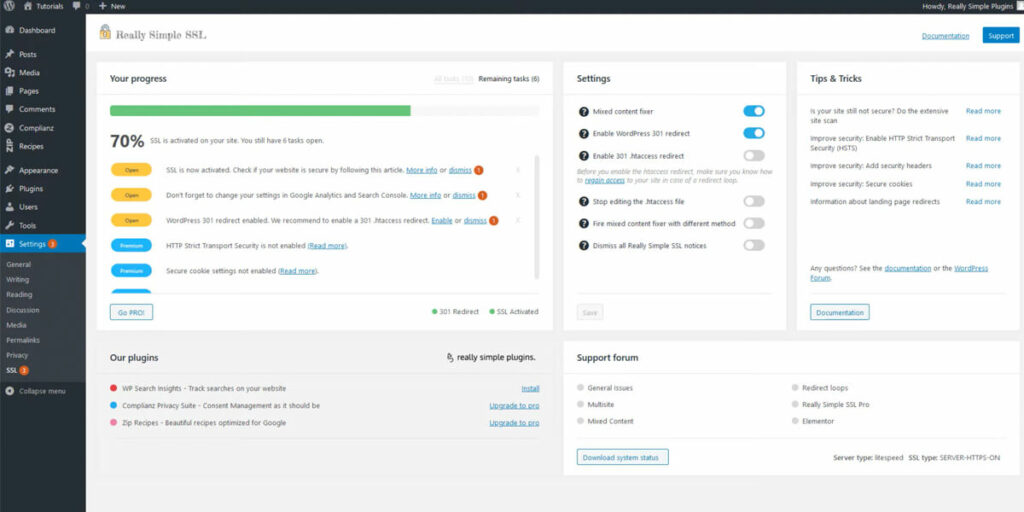Click the blue Support button
Viewport: 1024px width, 512px height.
pyautogui.click(x=1000, y=36)
